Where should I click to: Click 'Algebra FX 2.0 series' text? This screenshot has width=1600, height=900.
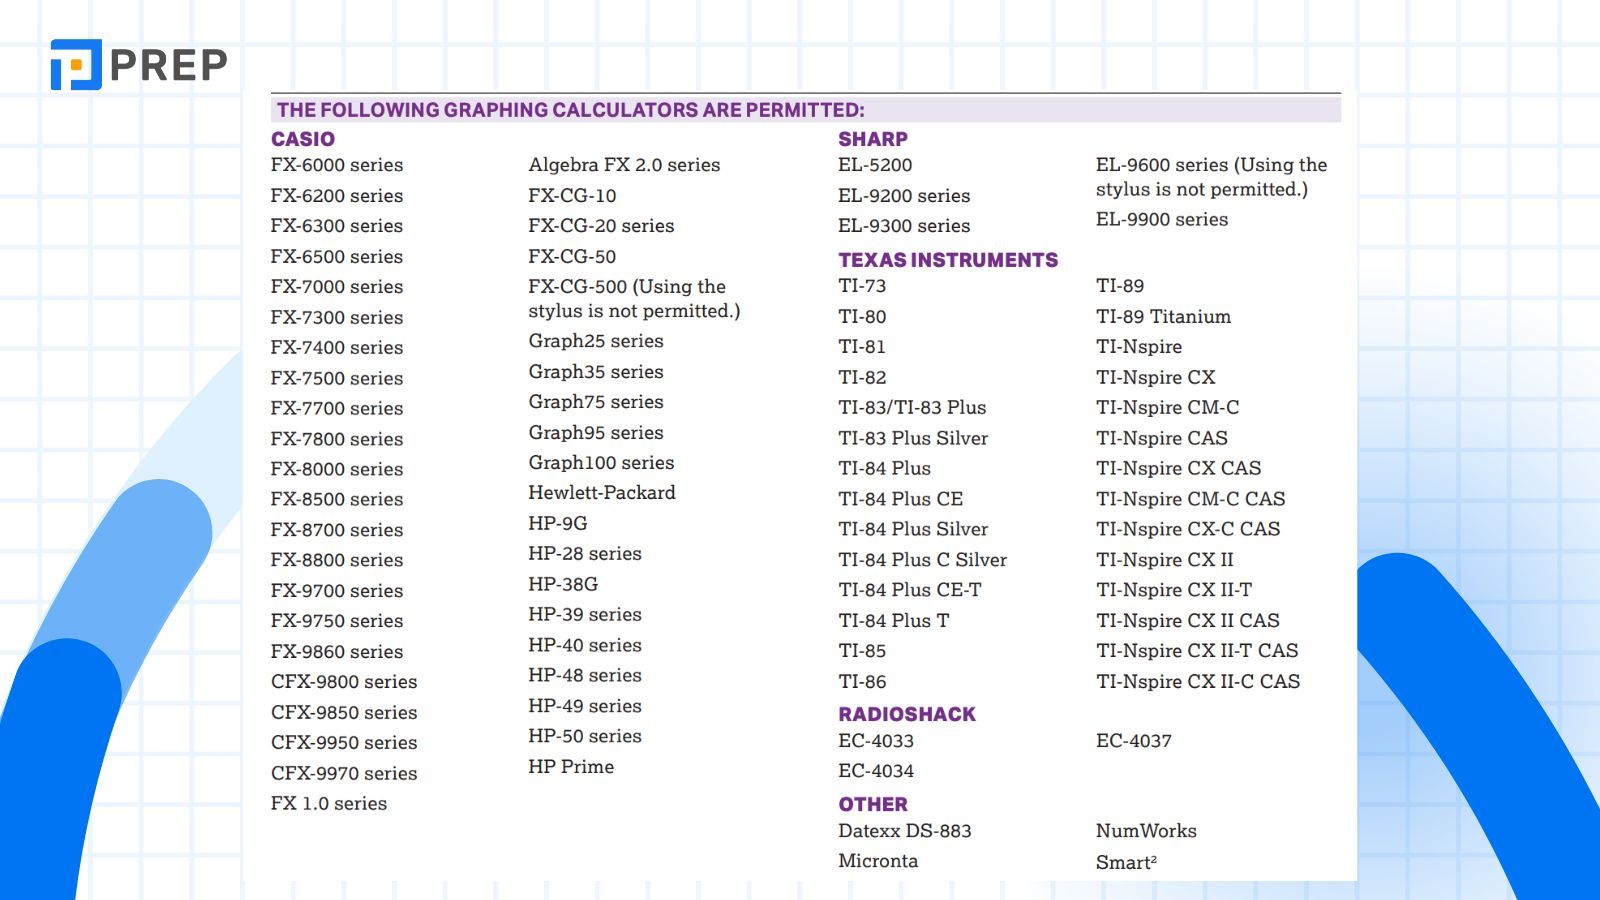624,165
